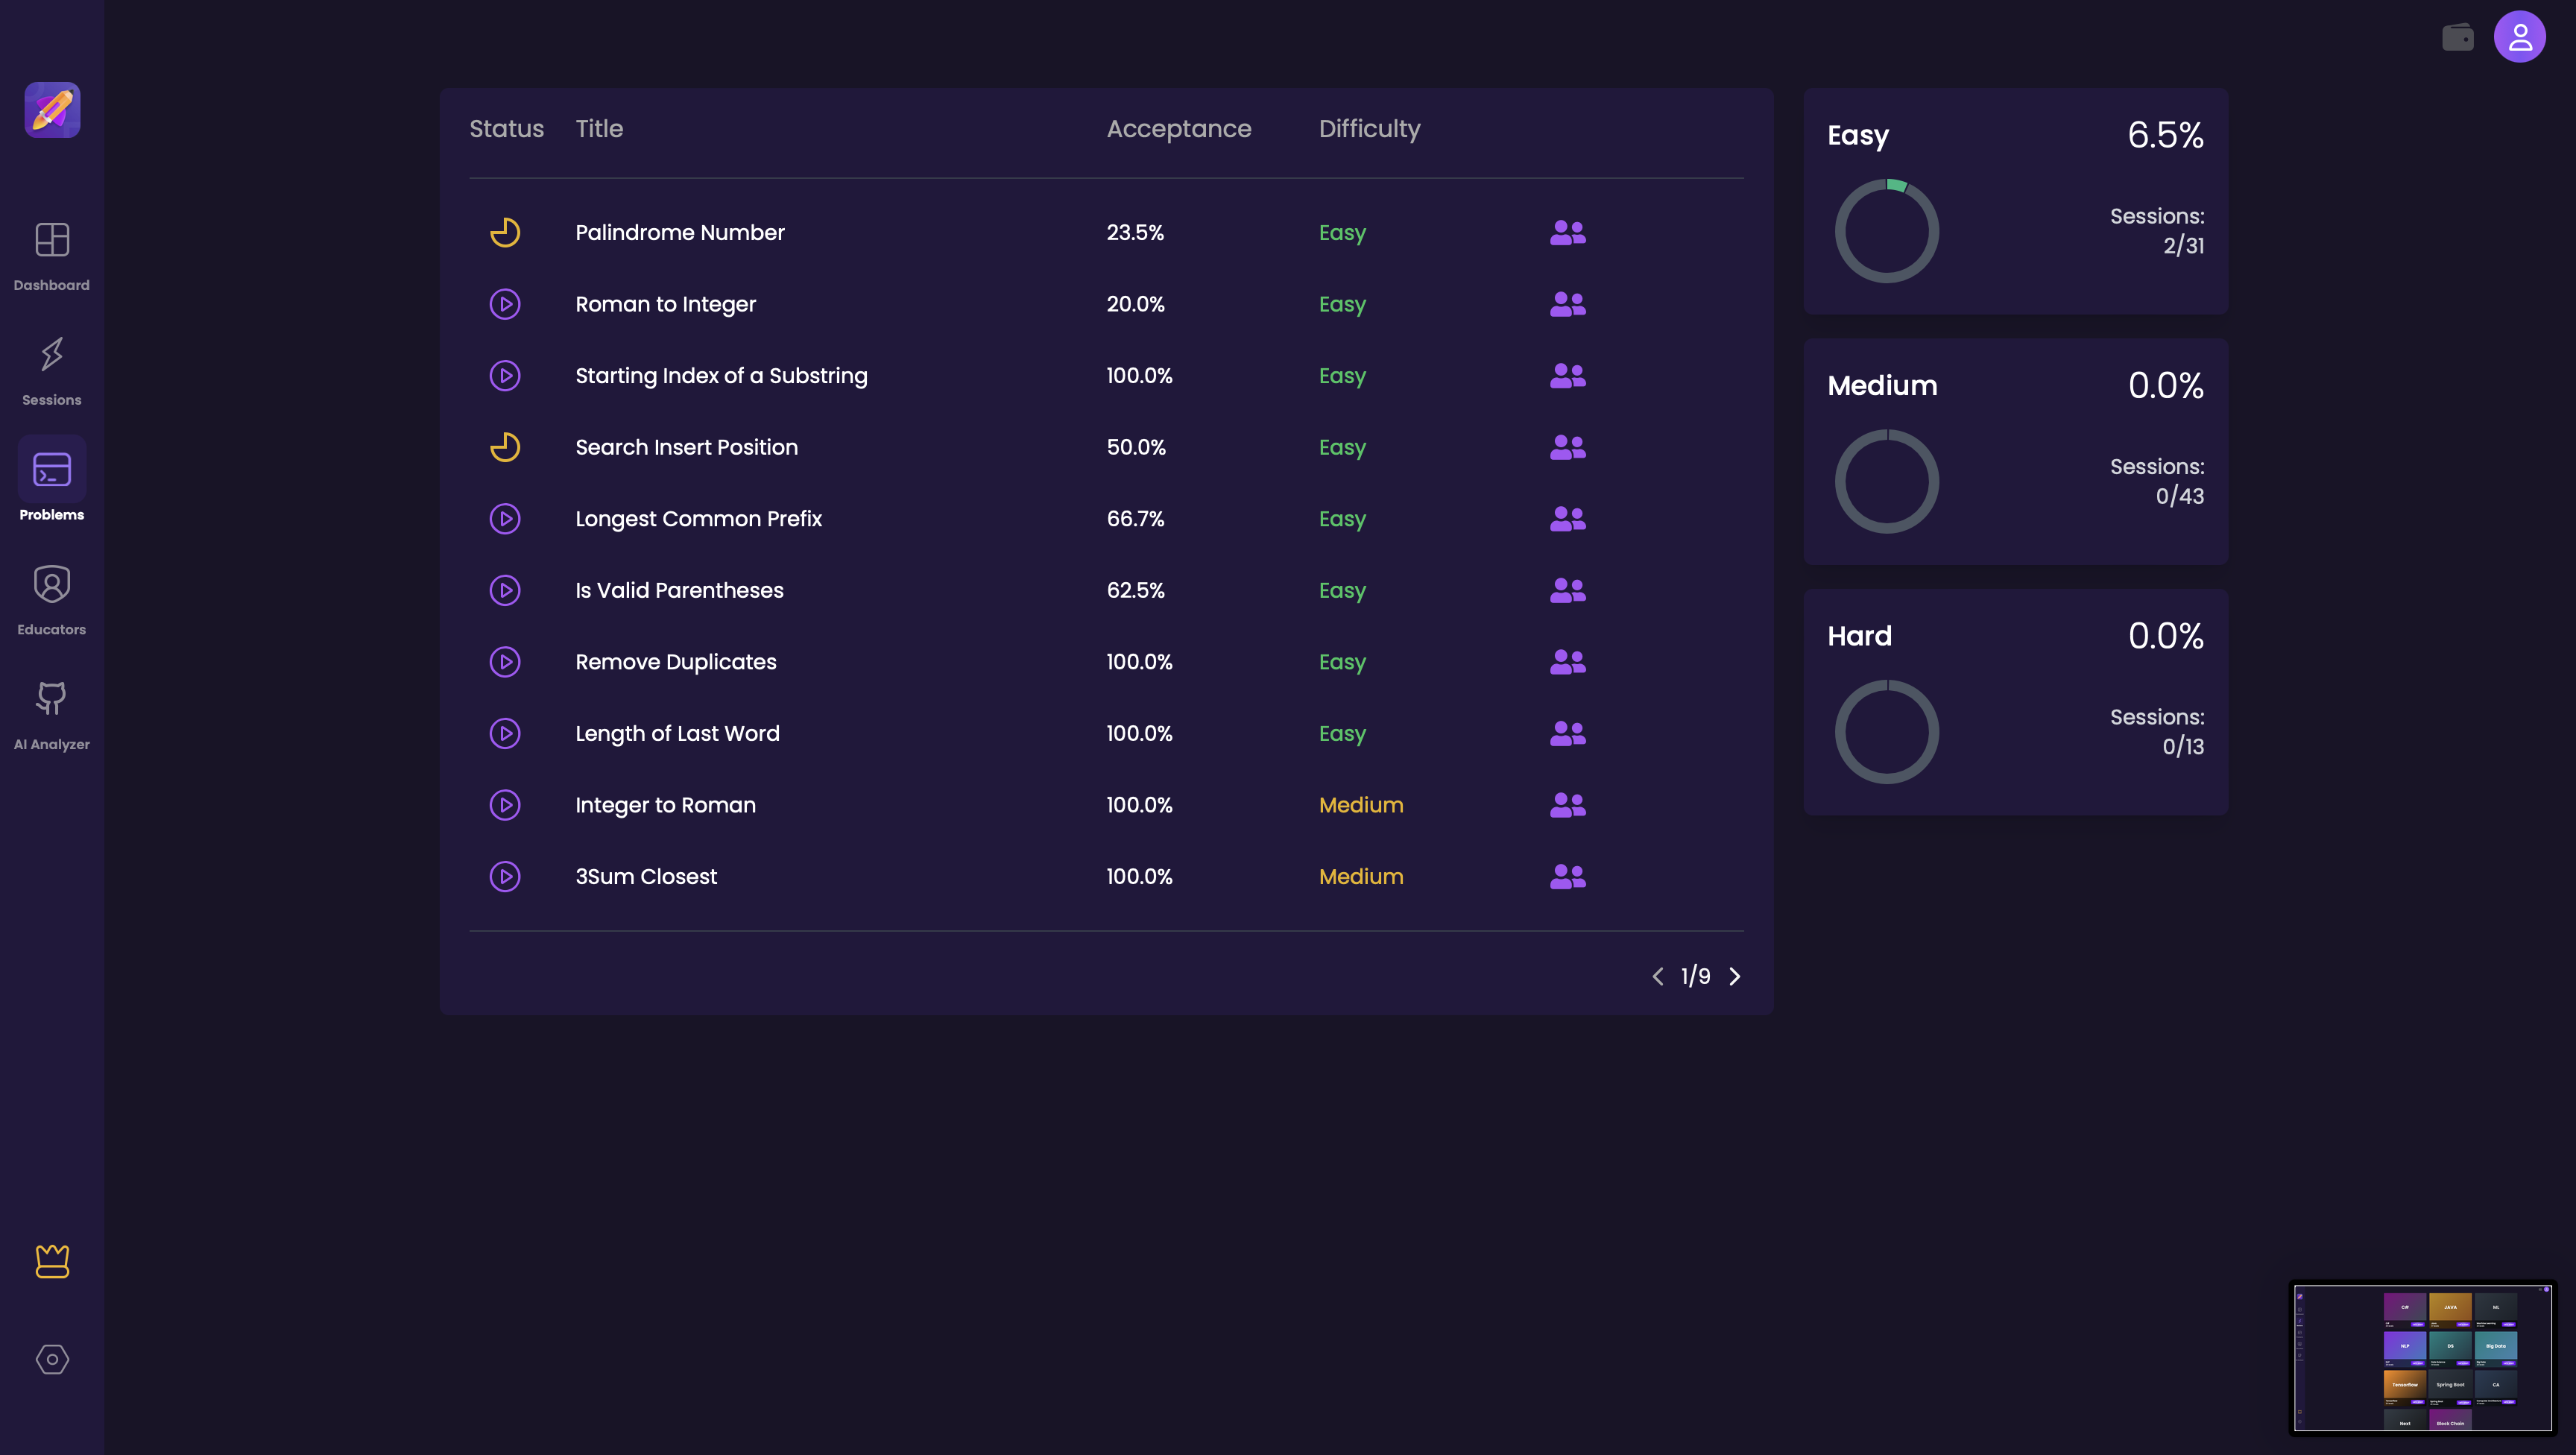Click the picture-in-picture preview thumbnail
The image size is (2576, 1455).
coord(2422,1358)
